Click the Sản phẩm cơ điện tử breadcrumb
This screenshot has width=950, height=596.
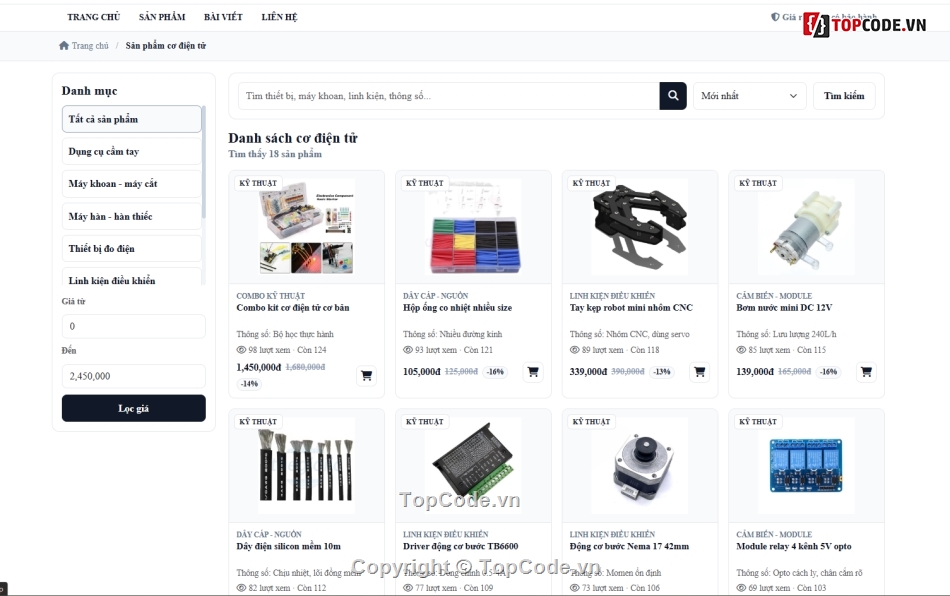coord(165,45)
